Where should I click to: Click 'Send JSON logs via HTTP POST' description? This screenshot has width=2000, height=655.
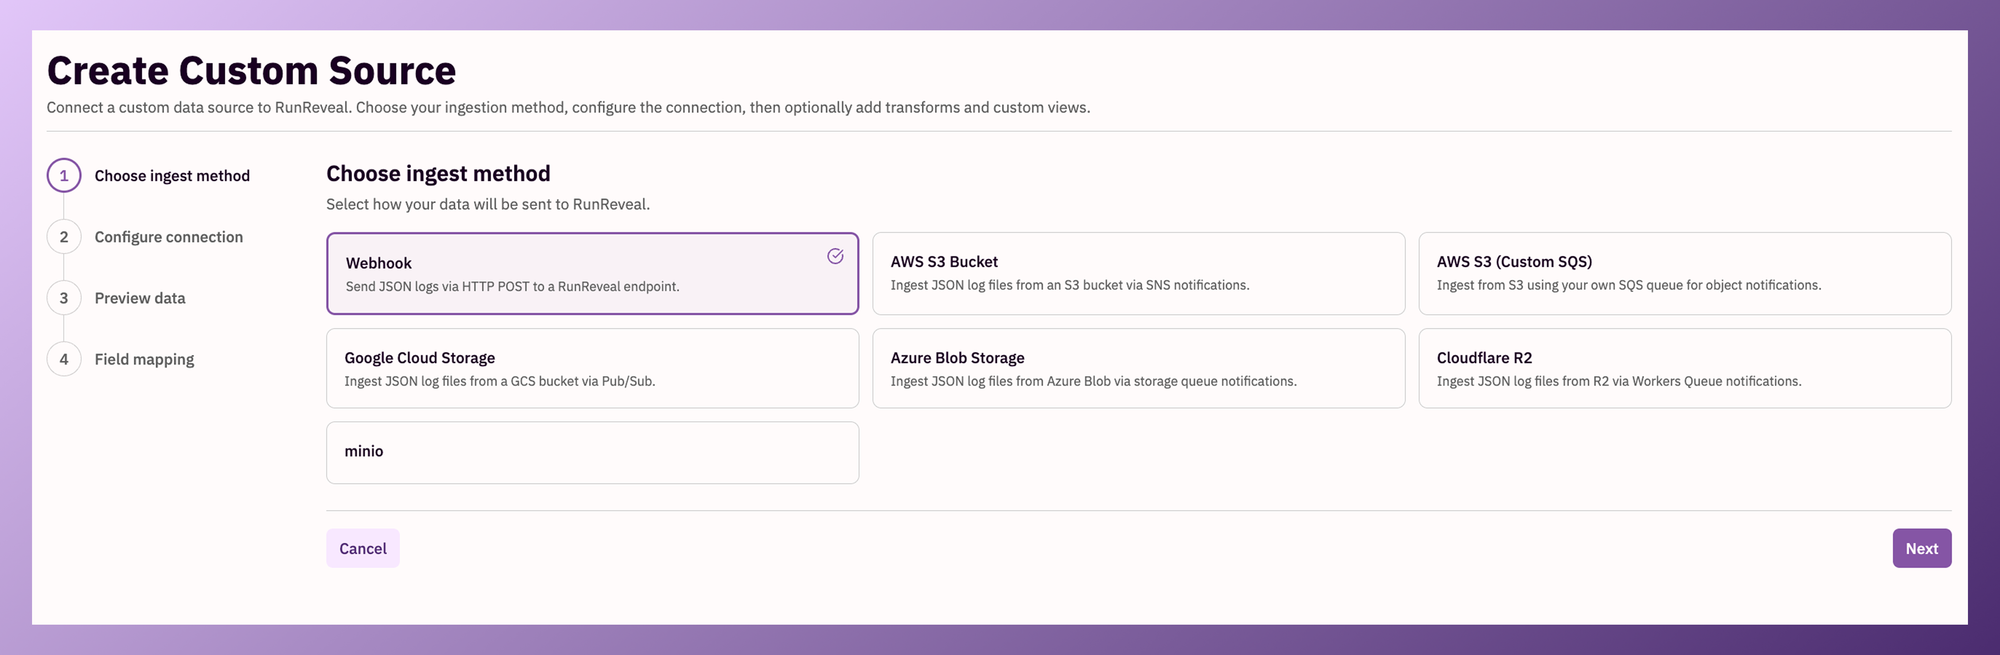click(x=512, y=287)
